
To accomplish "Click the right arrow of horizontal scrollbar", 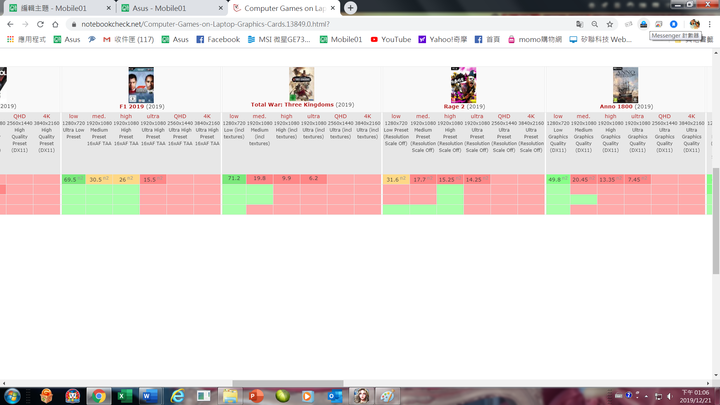I will click(x=708, y=383).
